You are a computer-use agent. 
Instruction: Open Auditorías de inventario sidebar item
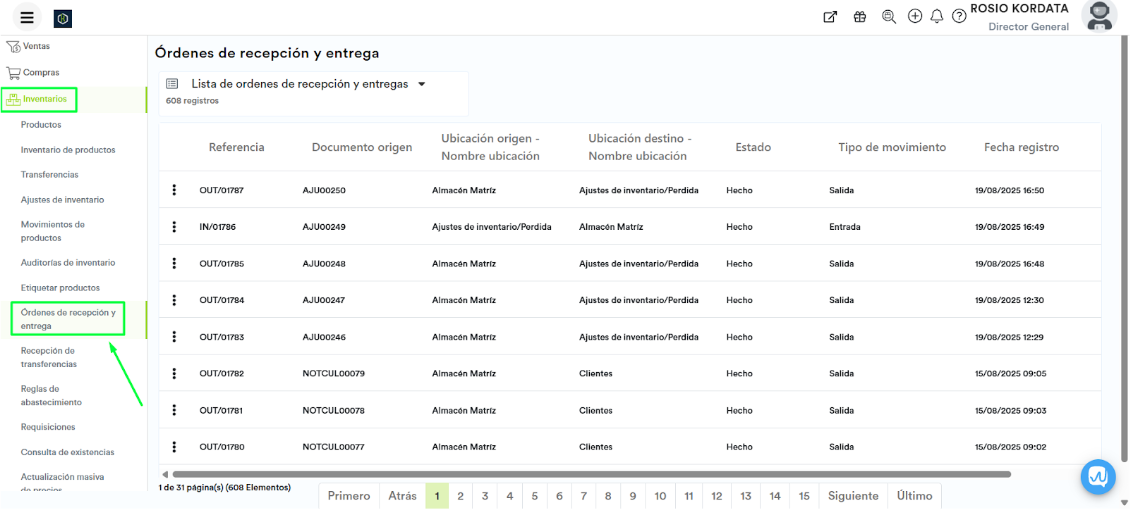click(x=68, y=263)
